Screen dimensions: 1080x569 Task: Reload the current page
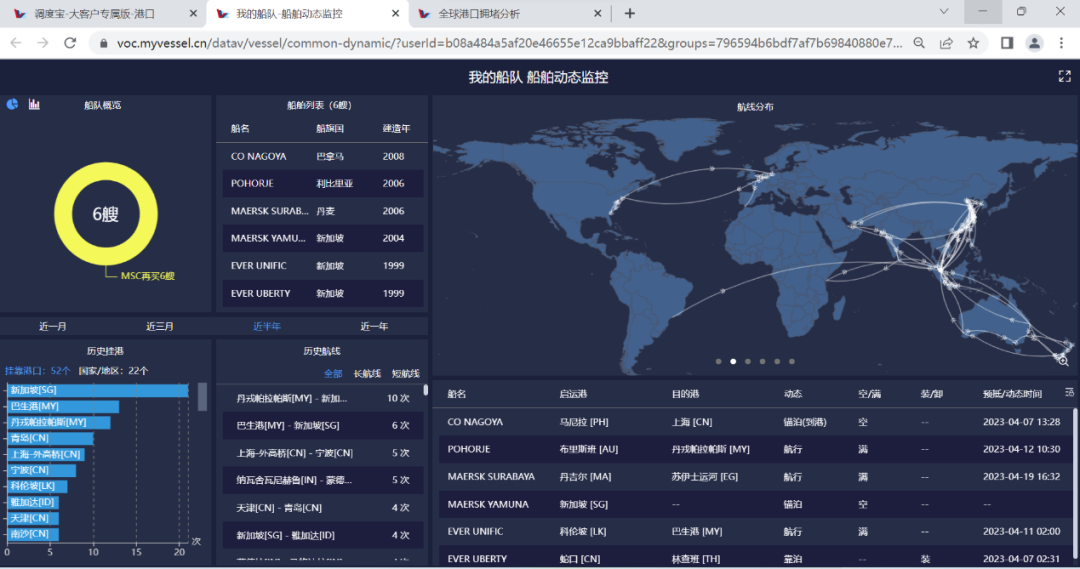coord(70,43)
